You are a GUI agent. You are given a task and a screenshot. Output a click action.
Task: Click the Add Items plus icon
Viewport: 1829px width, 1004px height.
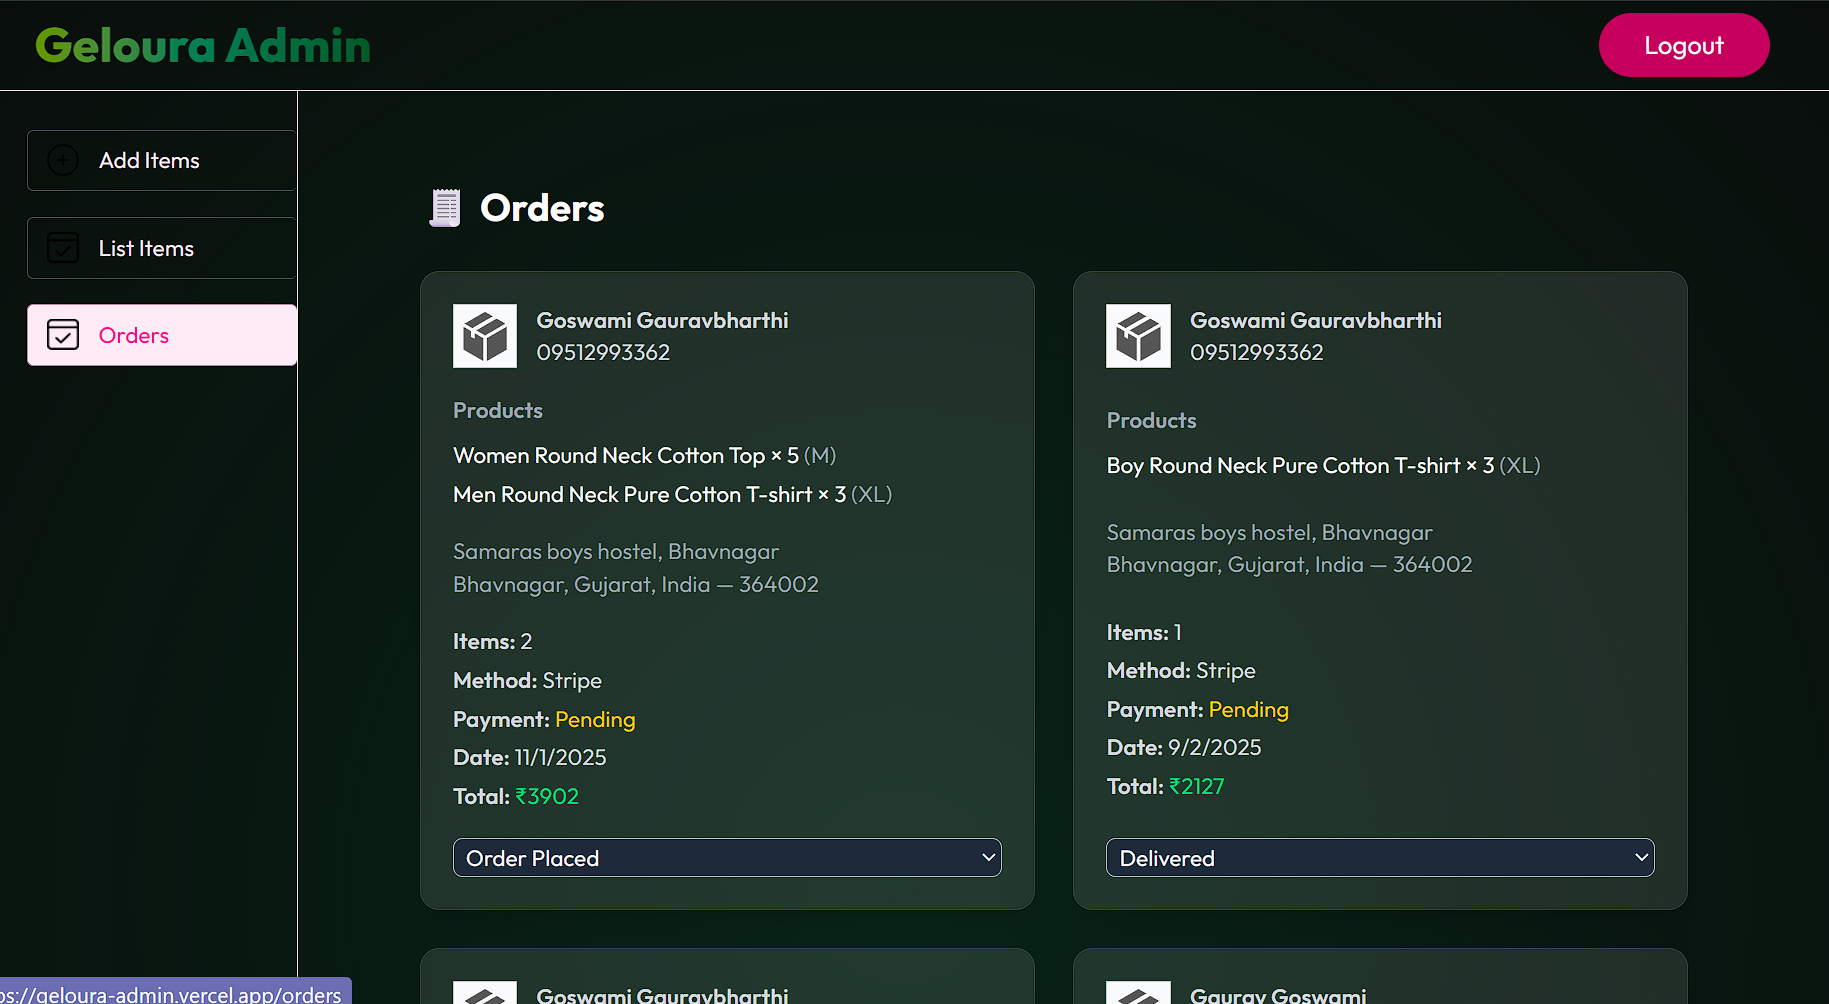click(x=63, y=160)
